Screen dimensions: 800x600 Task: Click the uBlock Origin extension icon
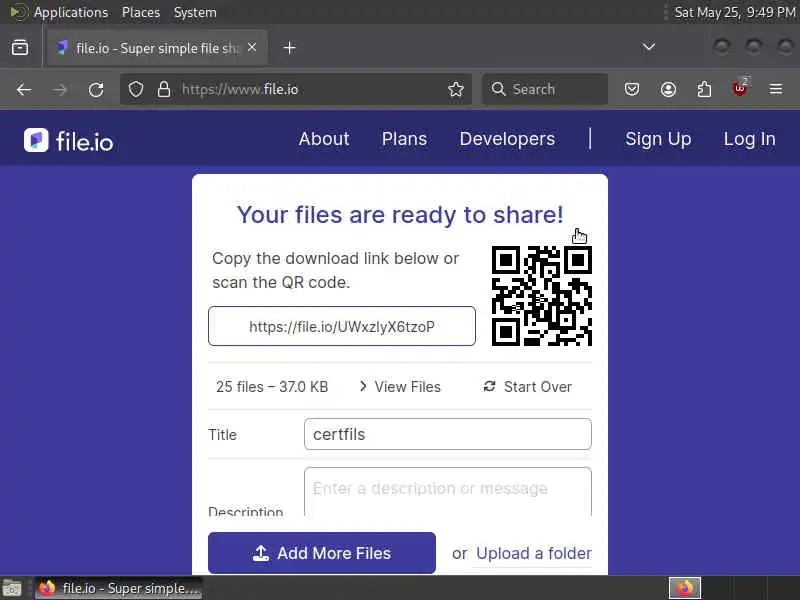pyautogui.click(x=740, y=89)
